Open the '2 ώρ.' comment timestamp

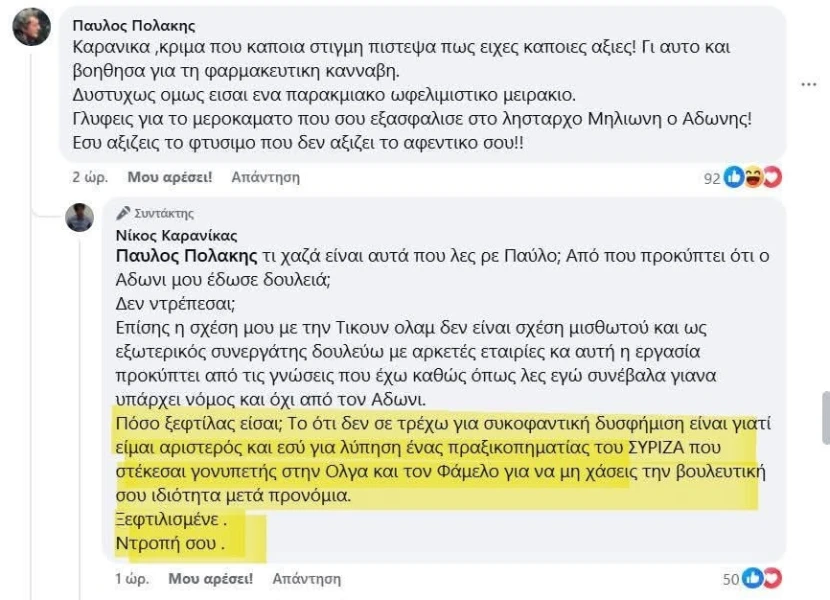coord(89,177)
